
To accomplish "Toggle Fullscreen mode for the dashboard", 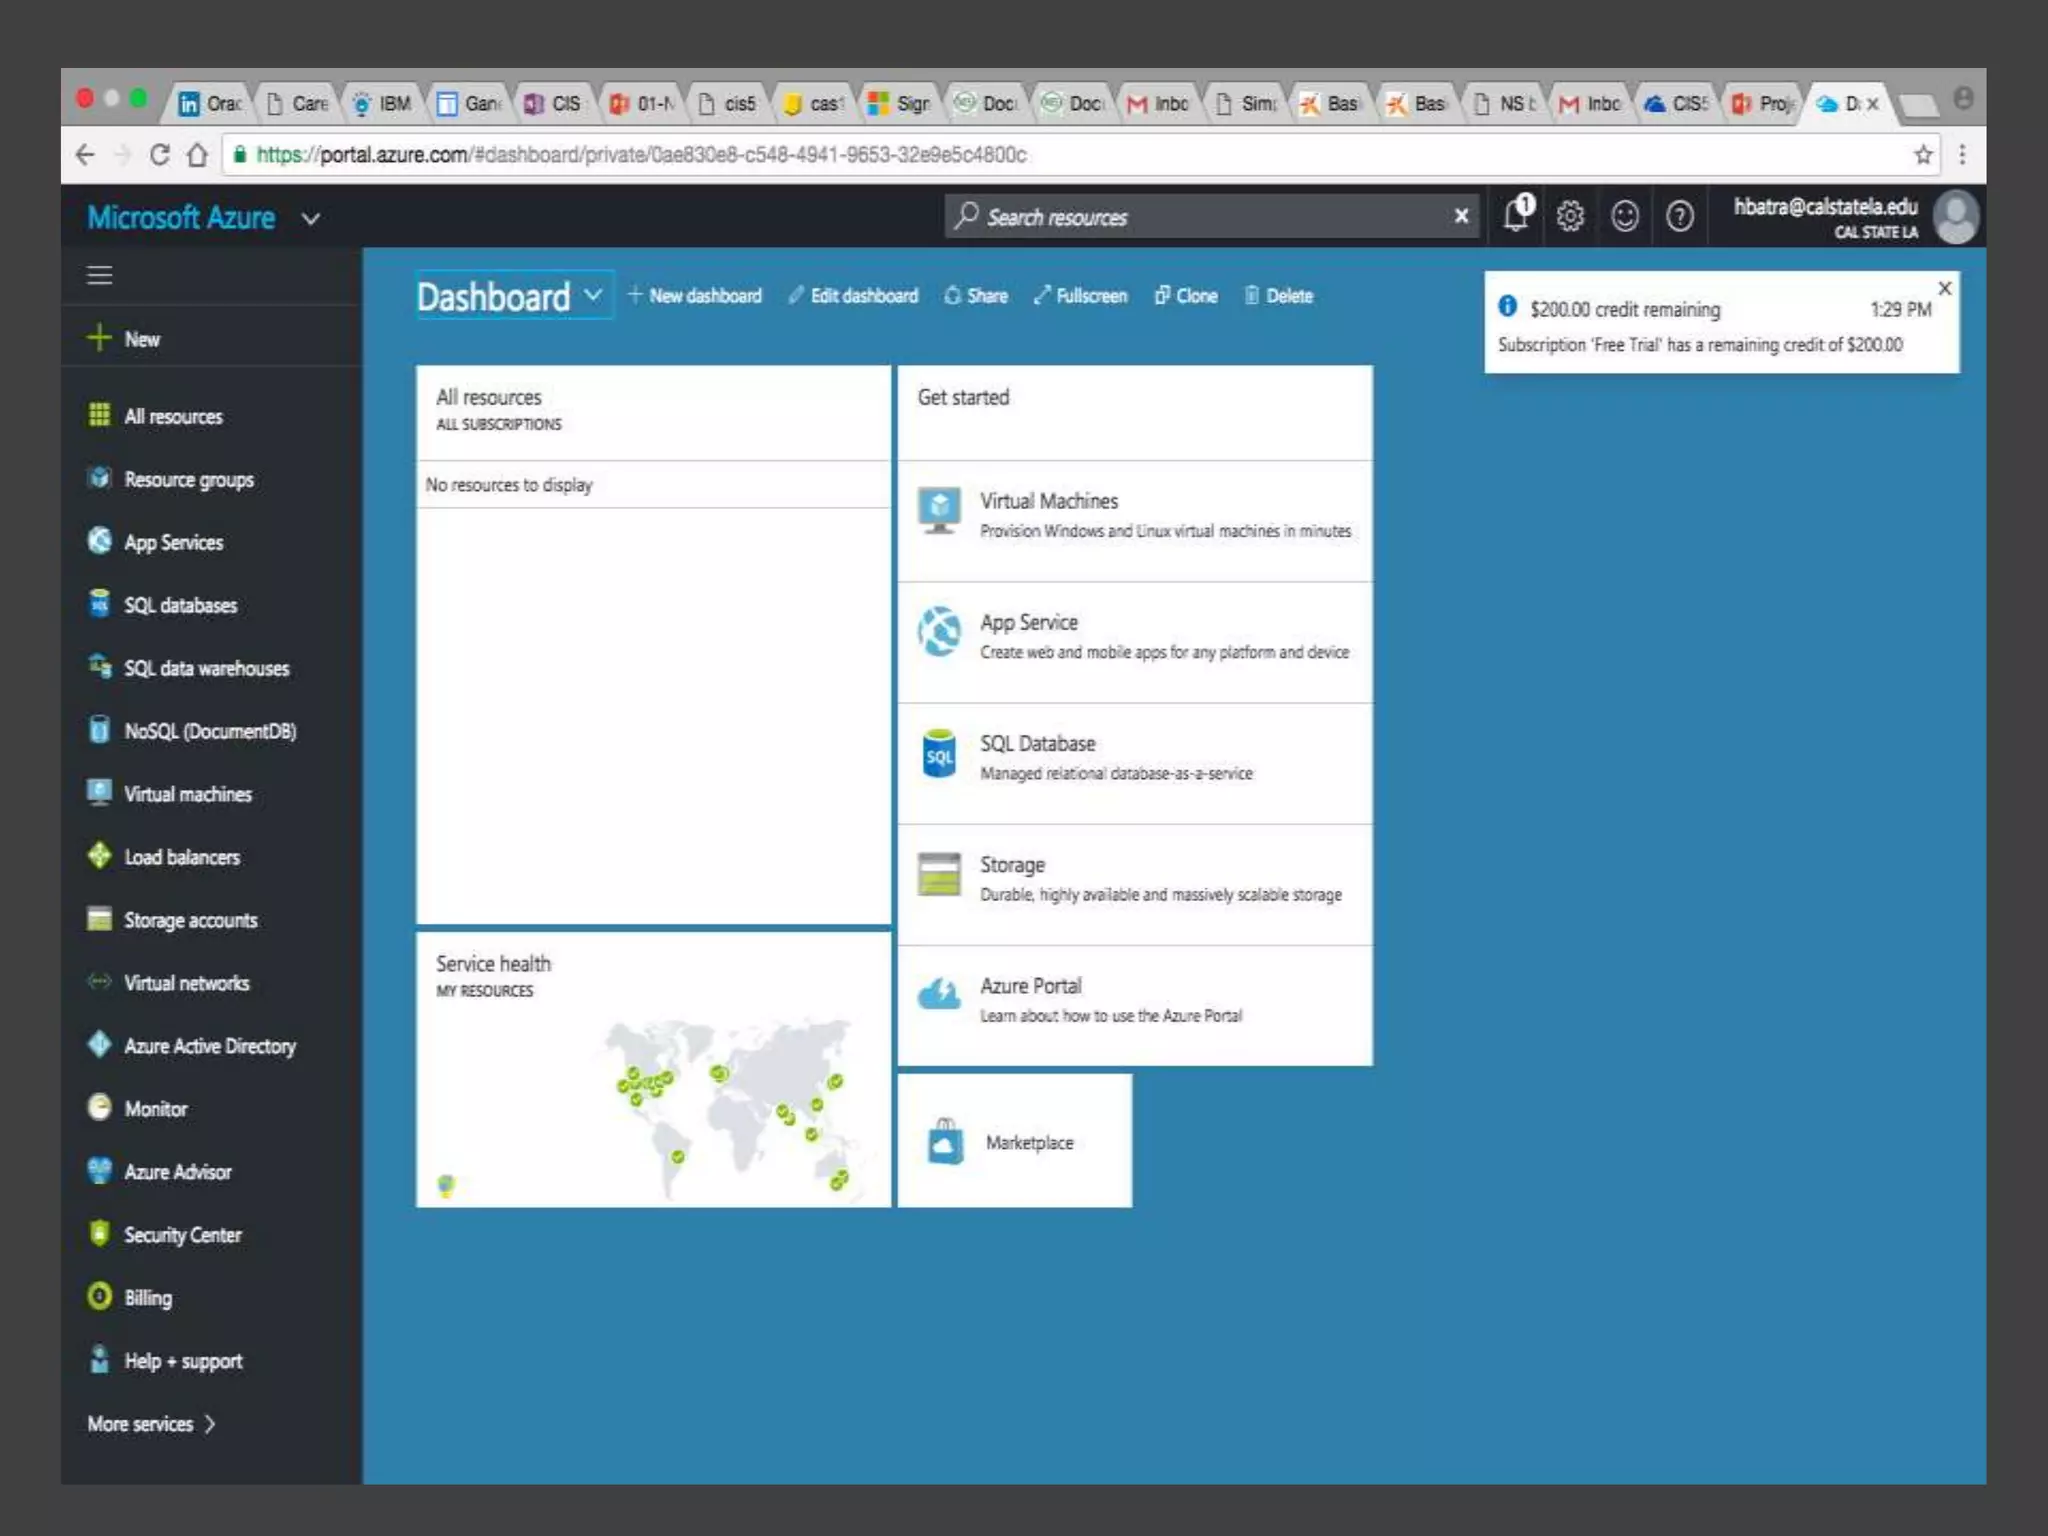I will pyautogui.click(x=1080, y=296).
